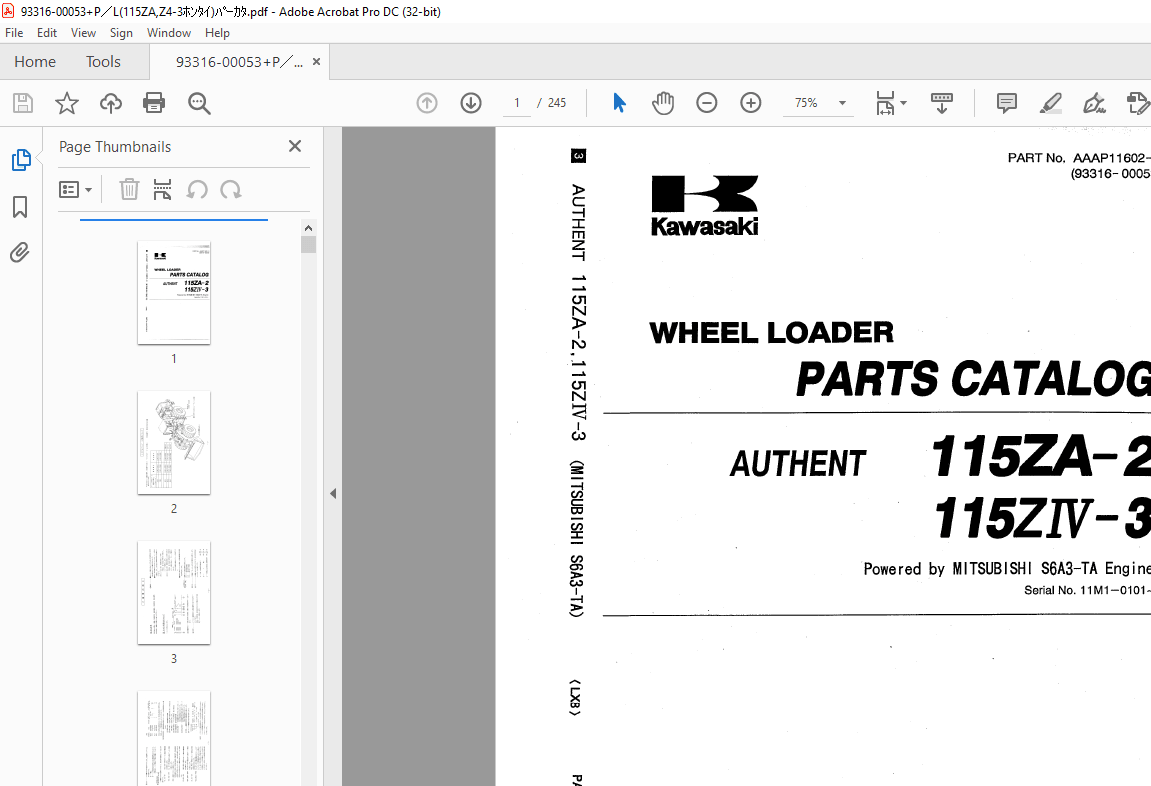1151x786 pixels.
Task: Open the thumbnail options dropdown menu
Action: point(76,189)
